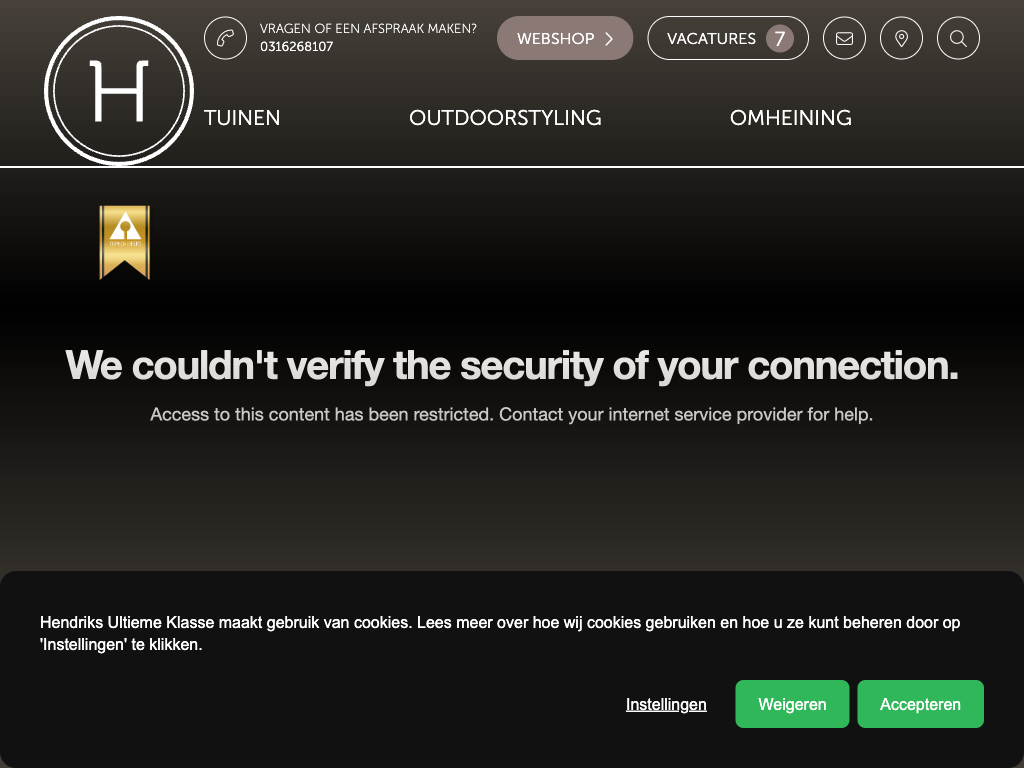Click the cookie notice text
This screenshot has height=768, width=1024.
(x=499, y=633)
